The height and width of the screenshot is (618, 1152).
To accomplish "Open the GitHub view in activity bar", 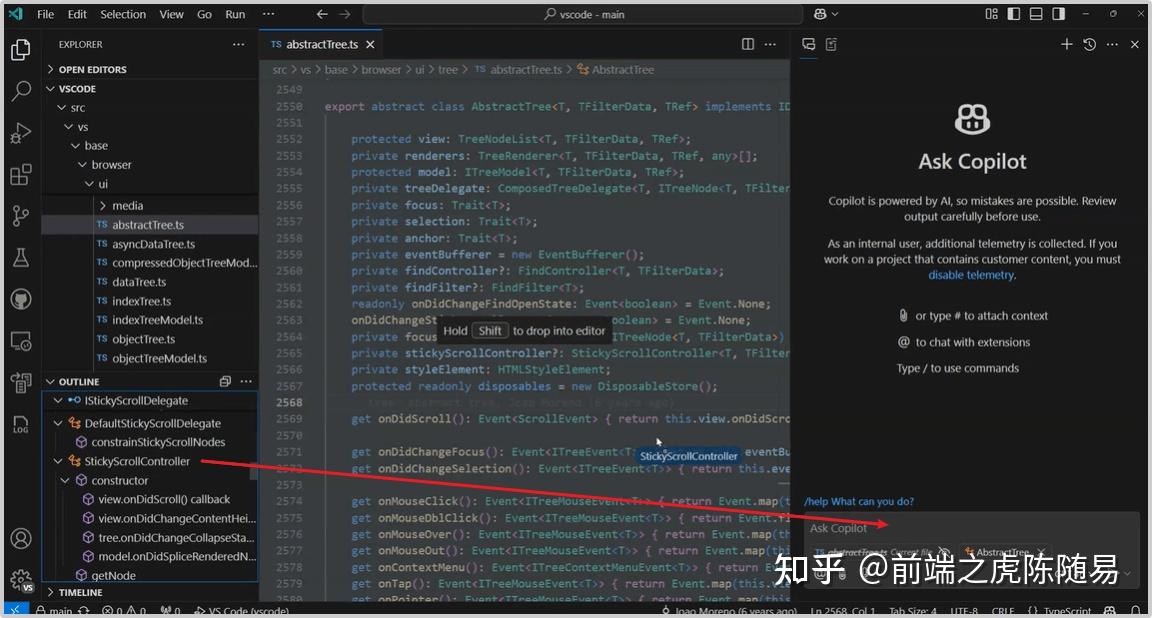I will tap(21, 299).
